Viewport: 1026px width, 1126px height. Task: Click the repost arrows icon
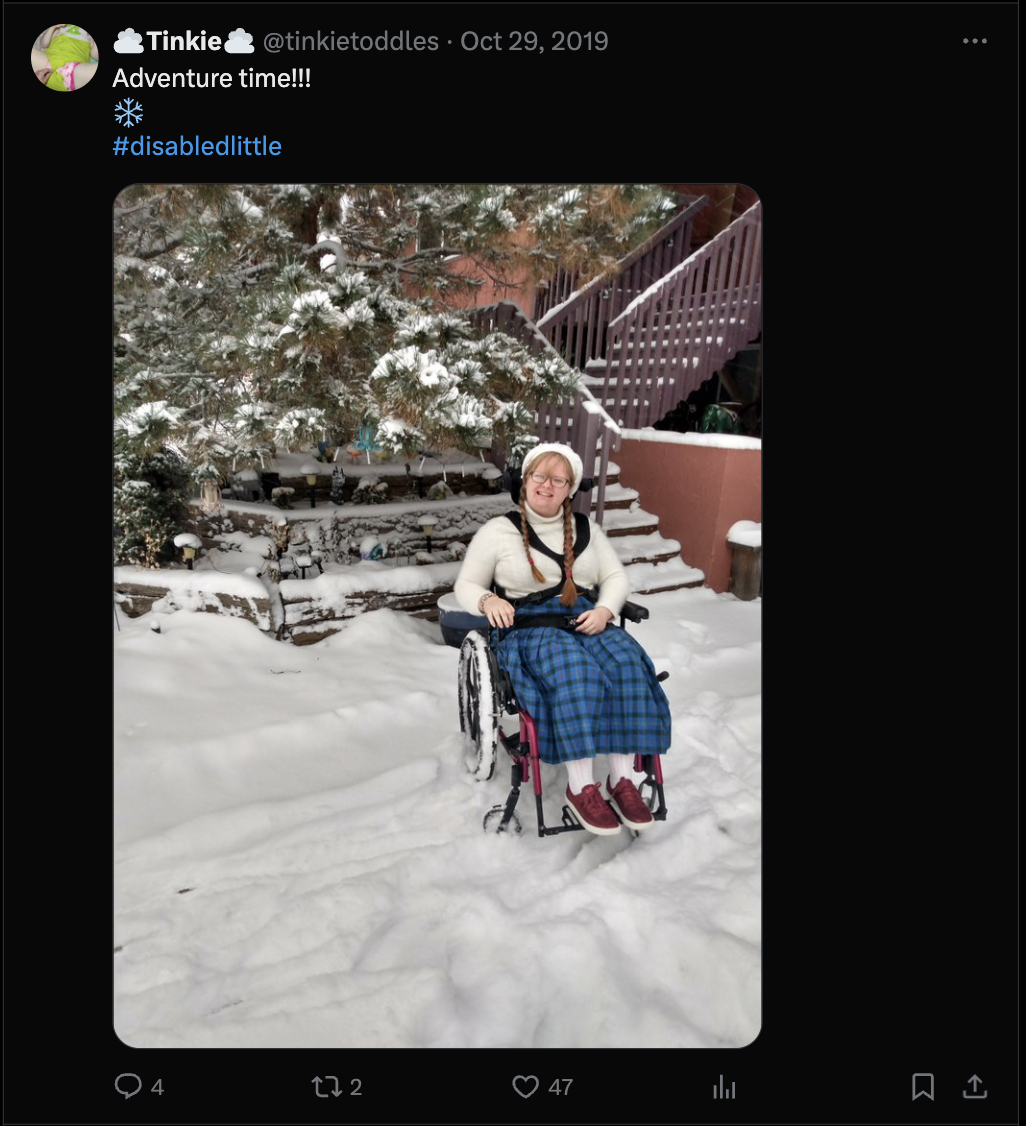[x=327, y=1087]
